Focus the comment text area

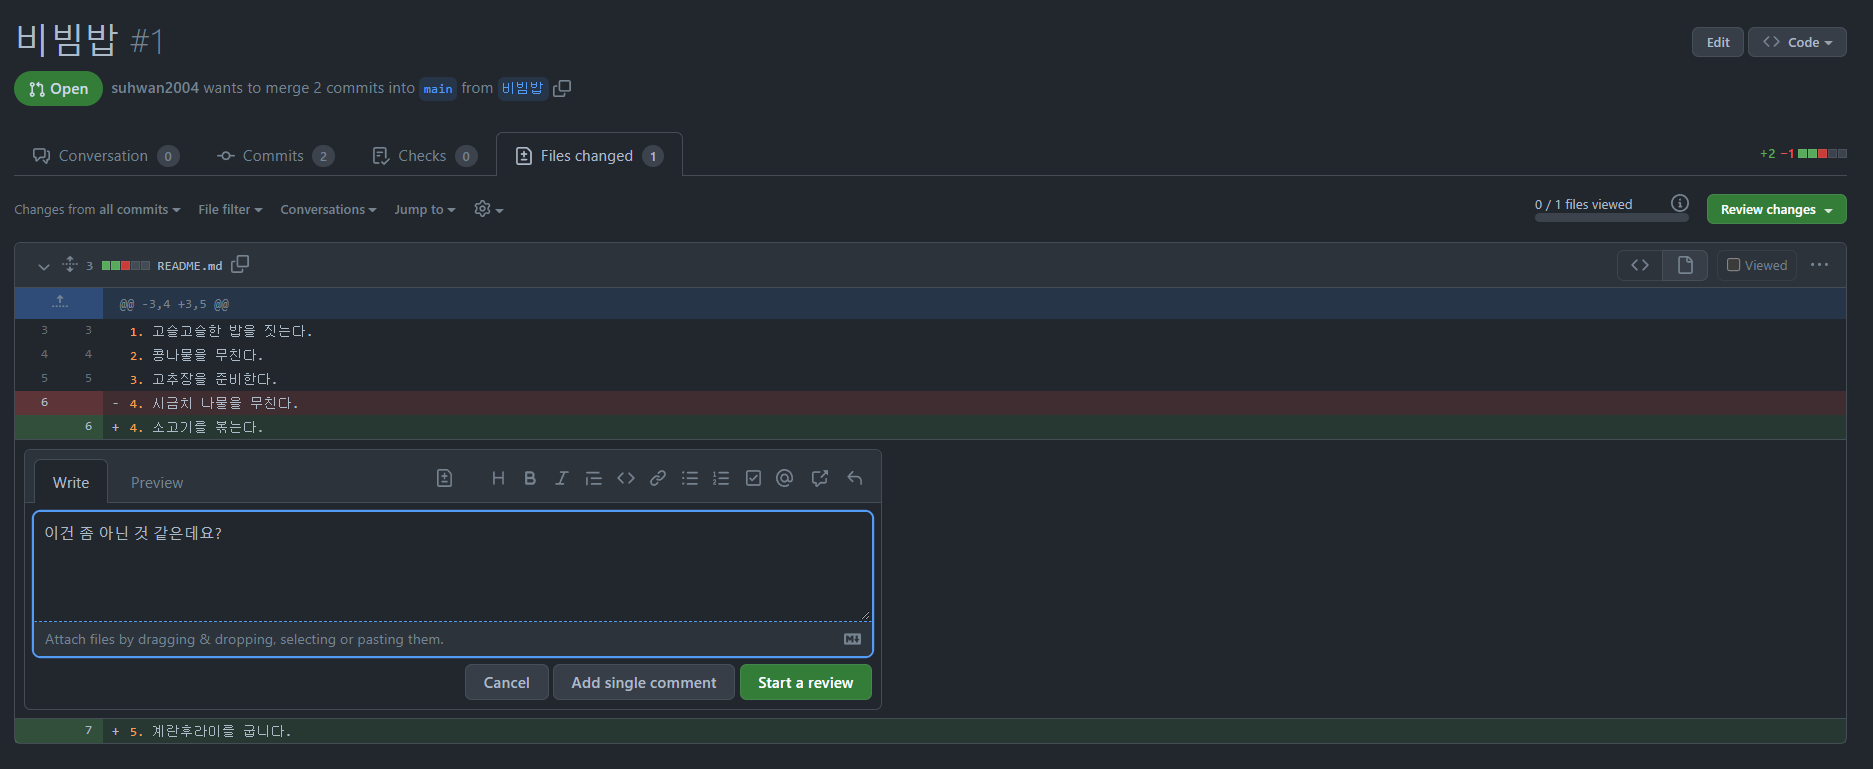click(453, 566)
